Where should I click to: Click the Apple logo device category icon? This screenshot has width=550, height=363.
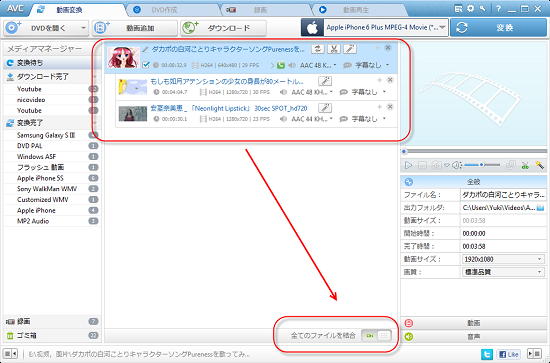(x=312, y=28)
